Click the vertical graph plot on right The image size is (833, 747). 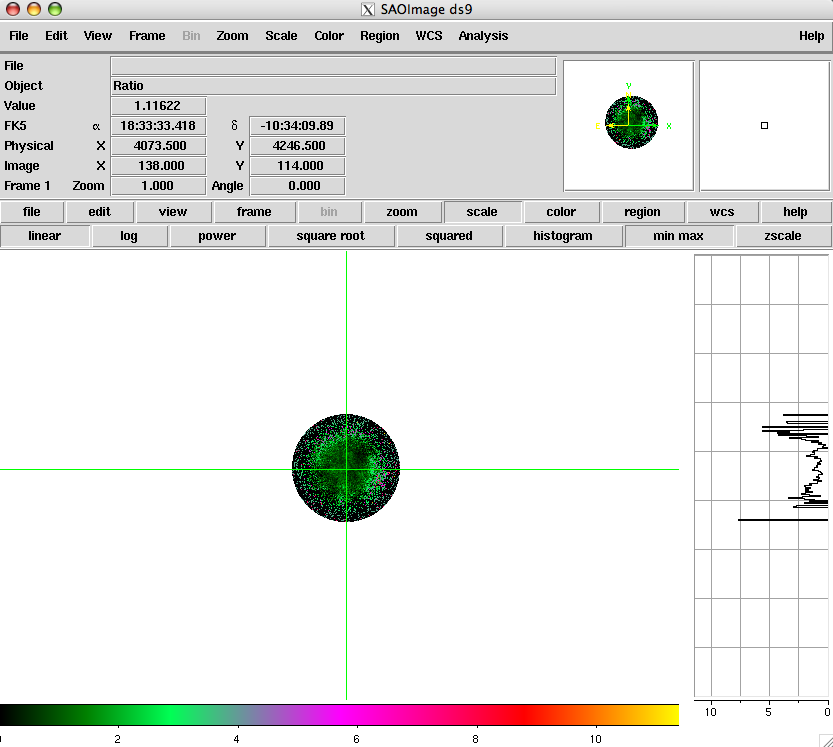click(x=762, y=475)
